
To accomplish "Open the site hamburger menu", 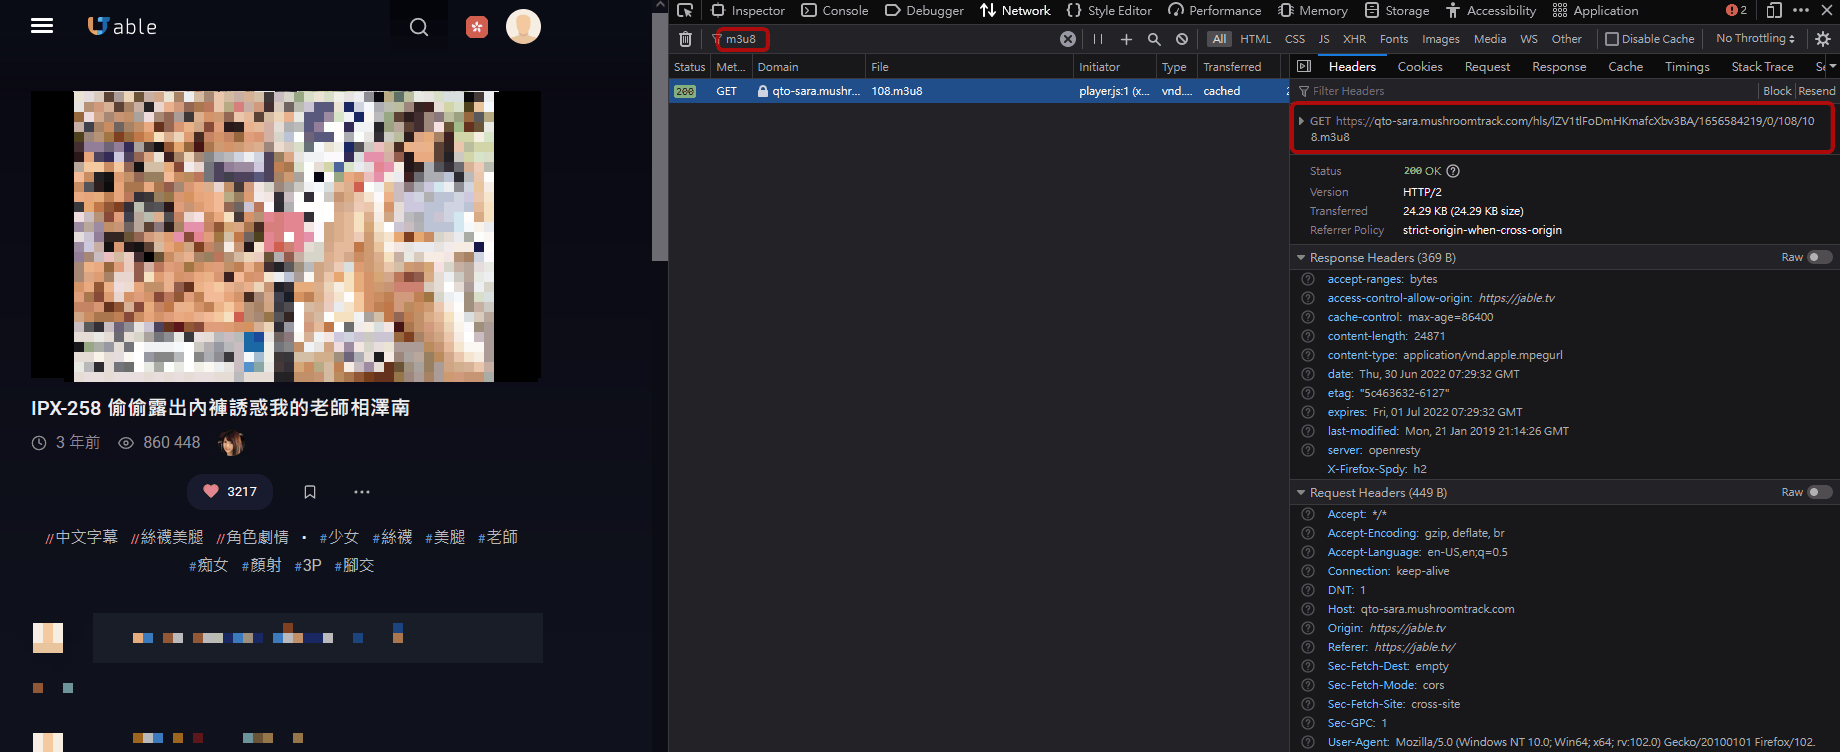I will pyautogui.click(x=42, y=26).
